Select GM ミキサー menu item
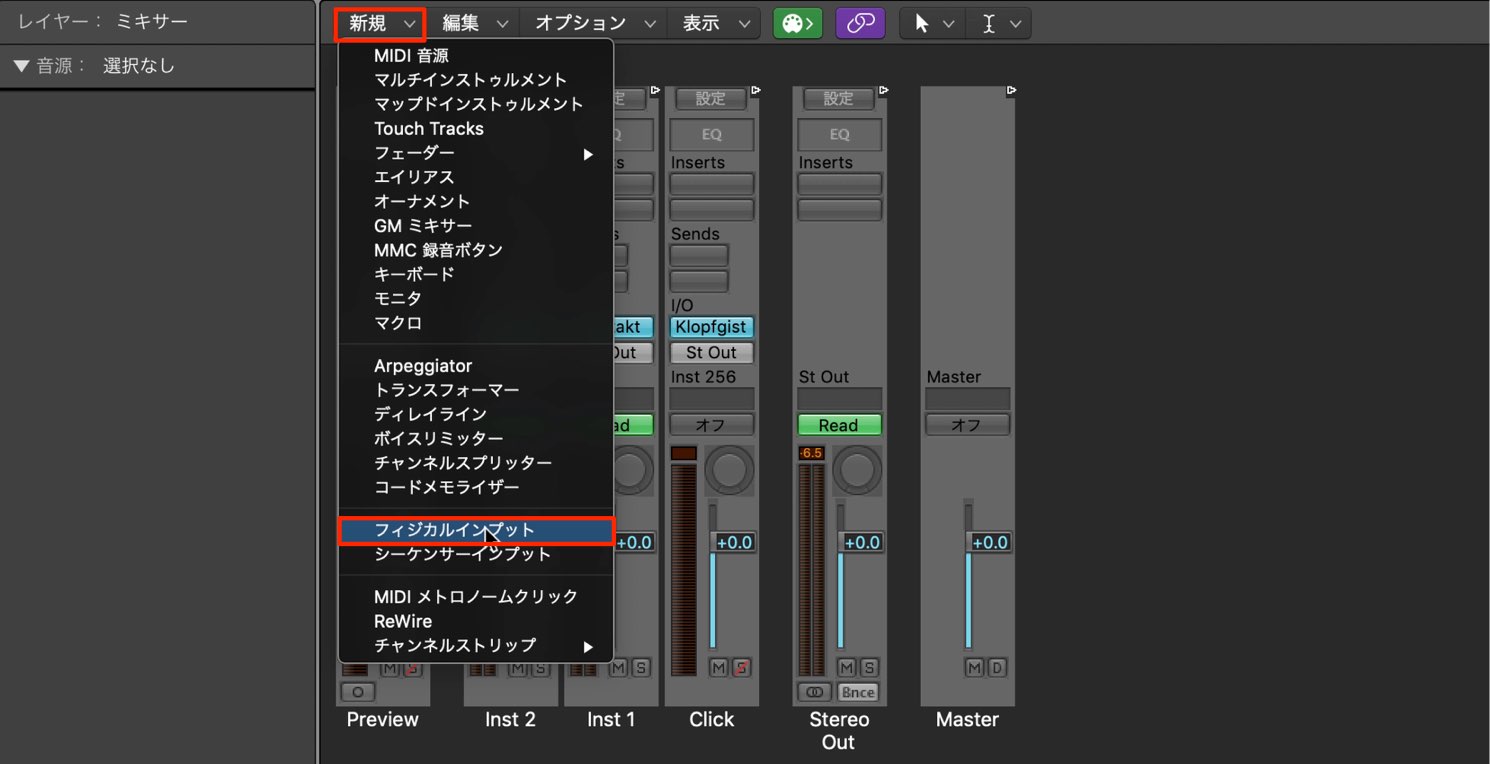The height and width of the screenshot is (764, 1490). (476, 226)
